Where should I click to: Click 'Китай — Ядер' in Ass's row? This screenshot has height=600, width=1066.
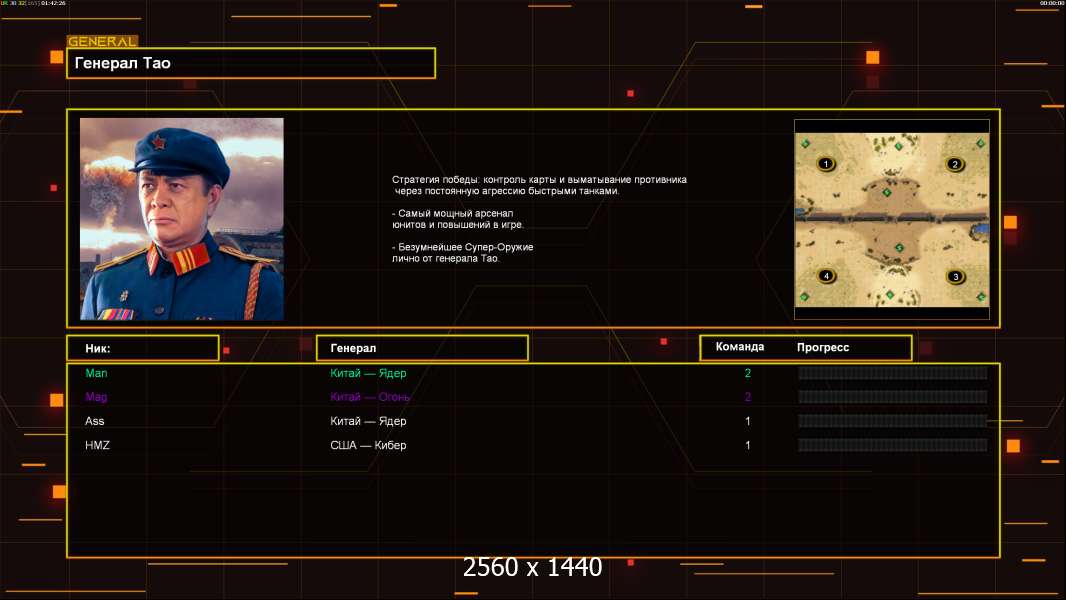point(368,421)
